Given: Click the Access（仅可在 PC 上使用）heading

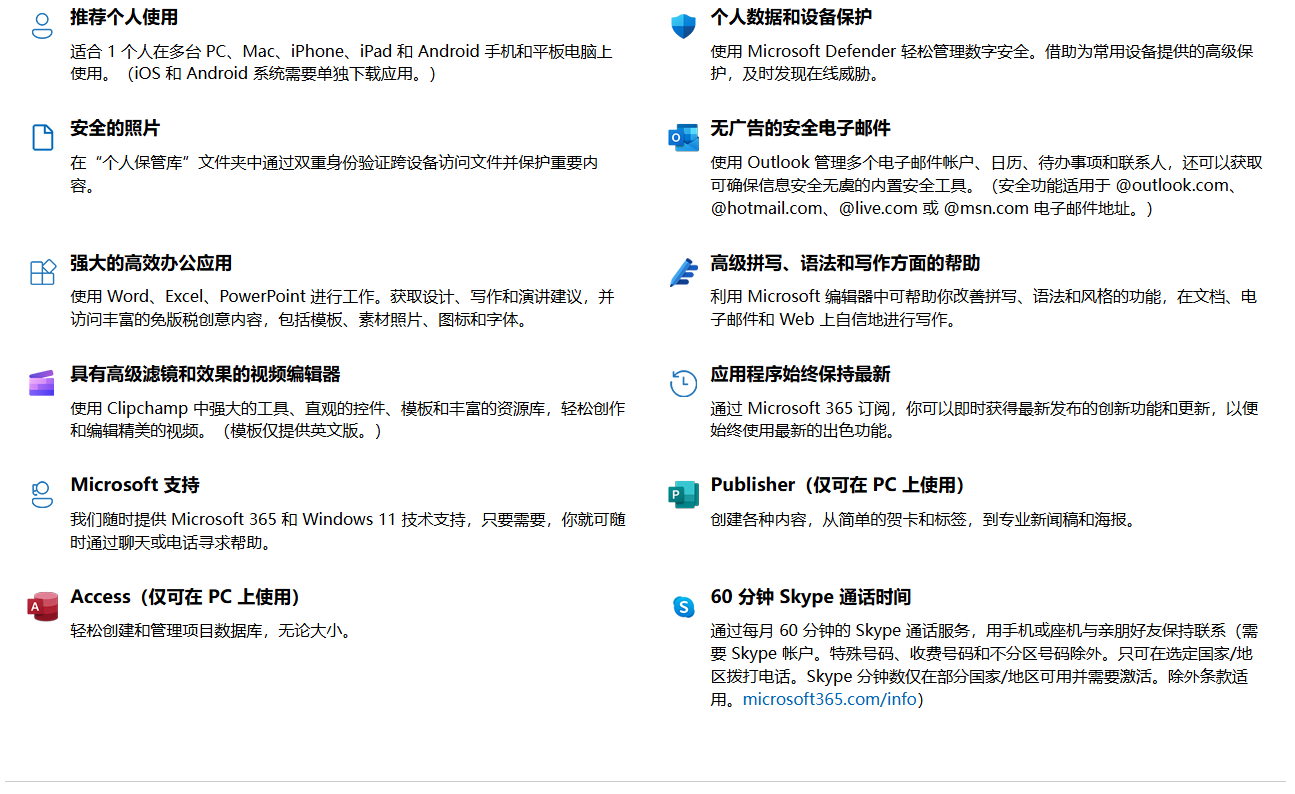Looking at the screenshot, I should point(187,597).
